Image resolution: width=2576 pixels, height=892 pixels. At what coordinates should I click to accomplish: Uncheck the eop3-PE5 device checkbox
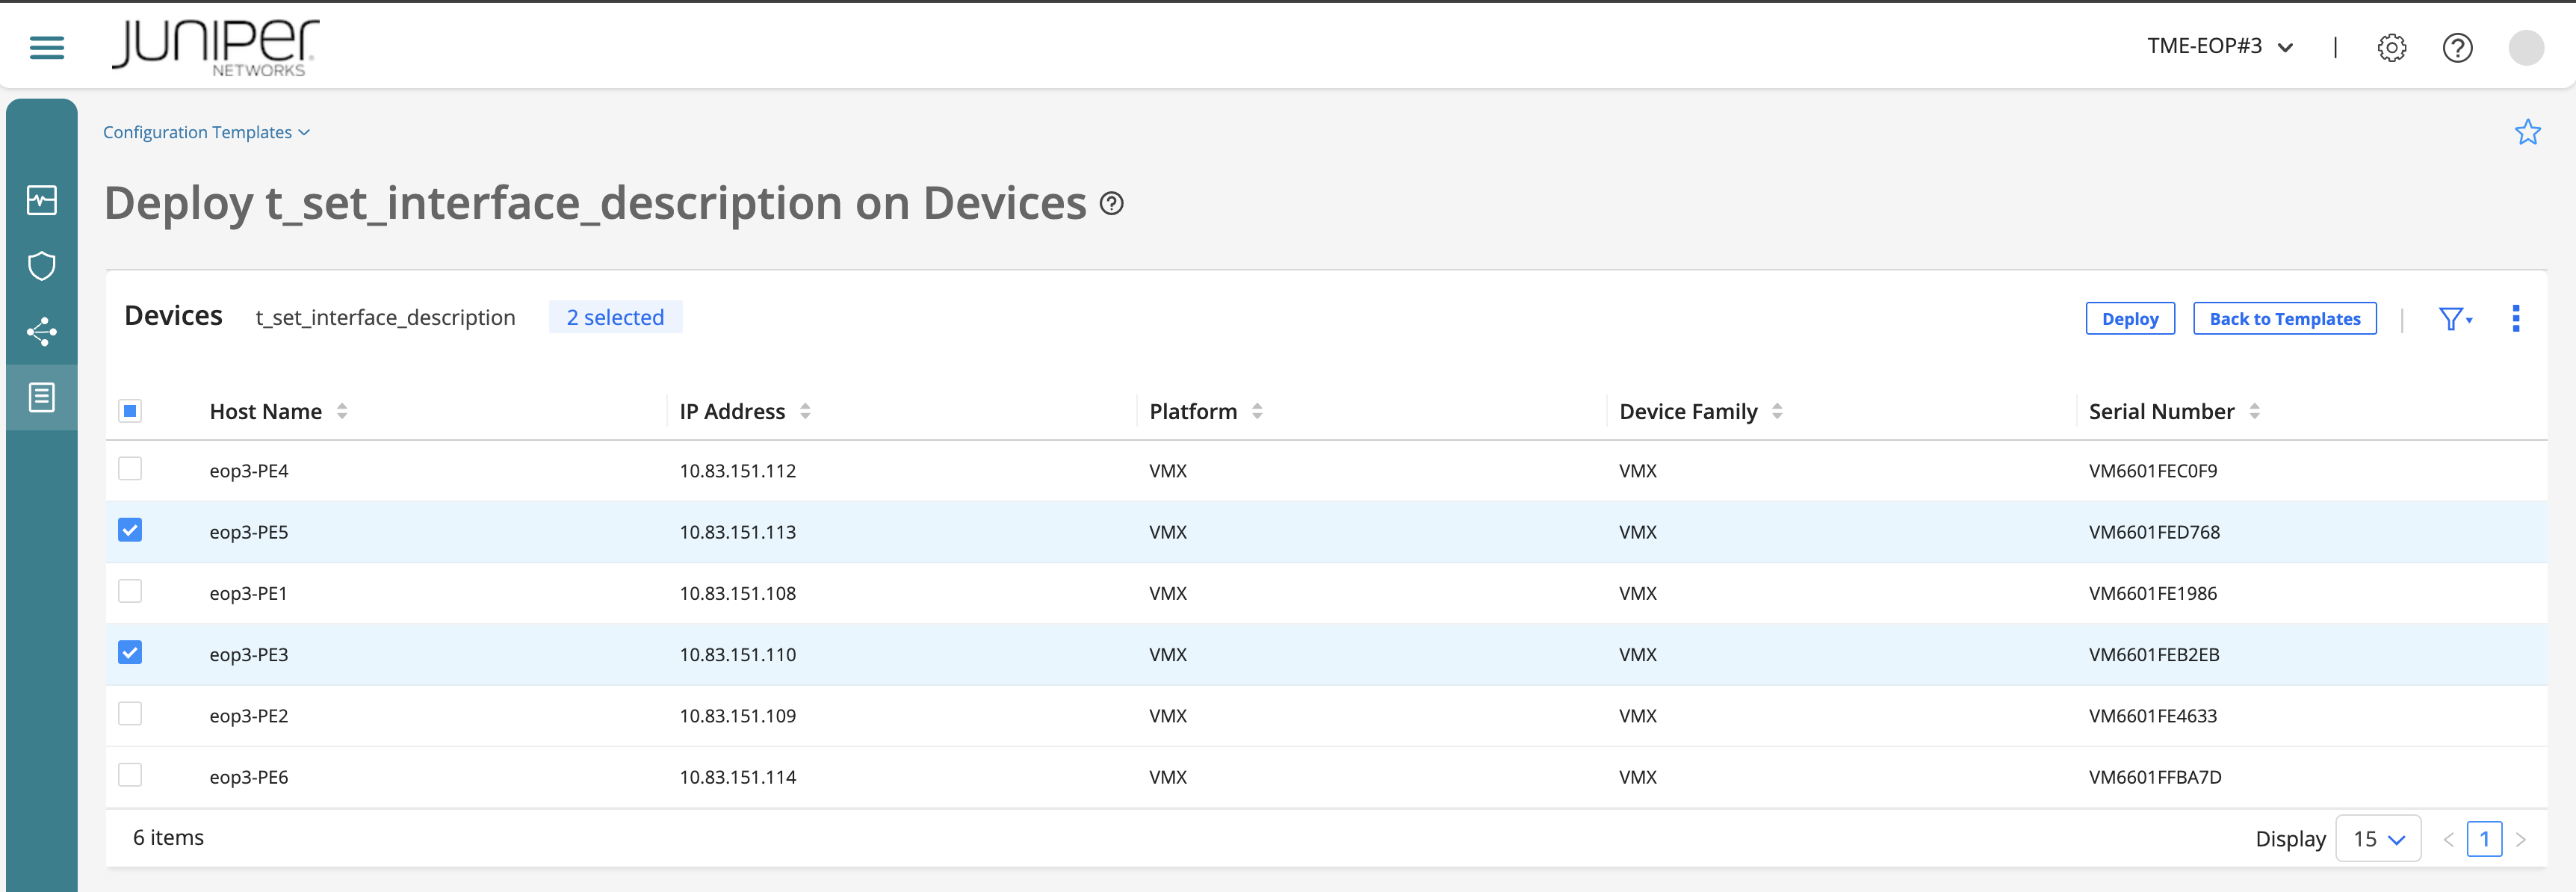point(130,530)
